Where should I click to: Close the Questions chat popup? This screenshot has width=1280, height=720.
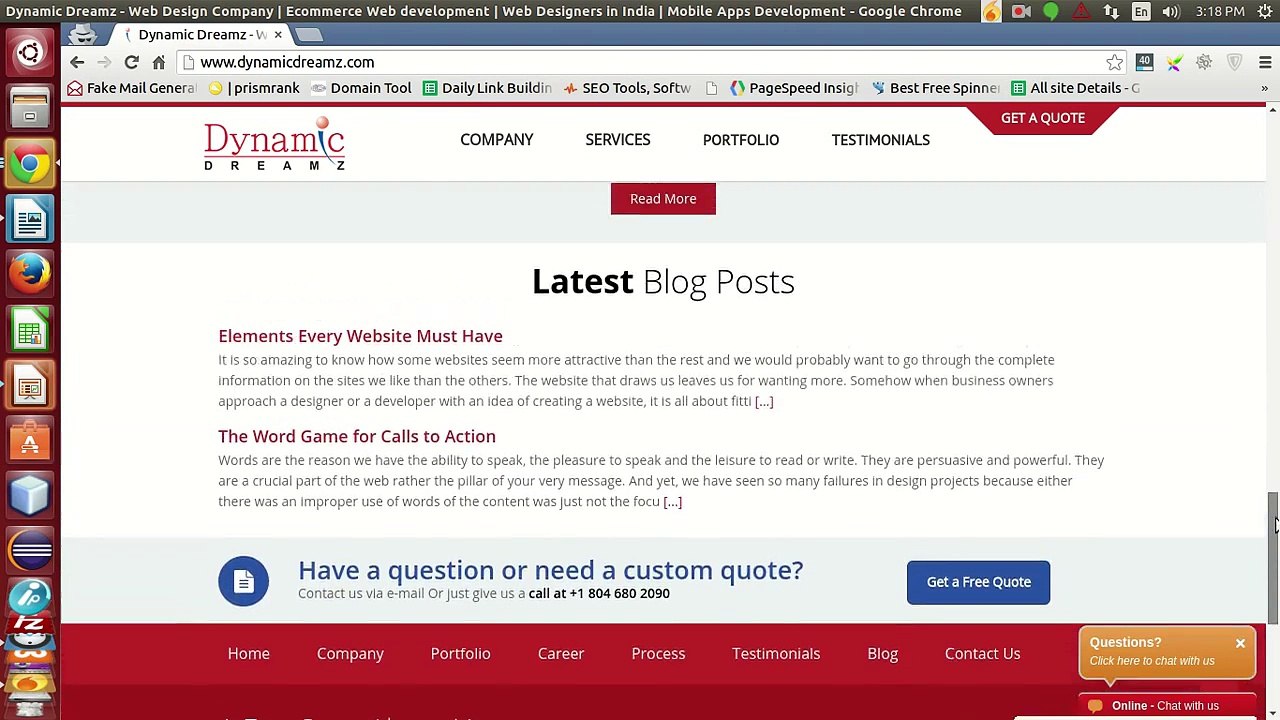click(1240, 643)
